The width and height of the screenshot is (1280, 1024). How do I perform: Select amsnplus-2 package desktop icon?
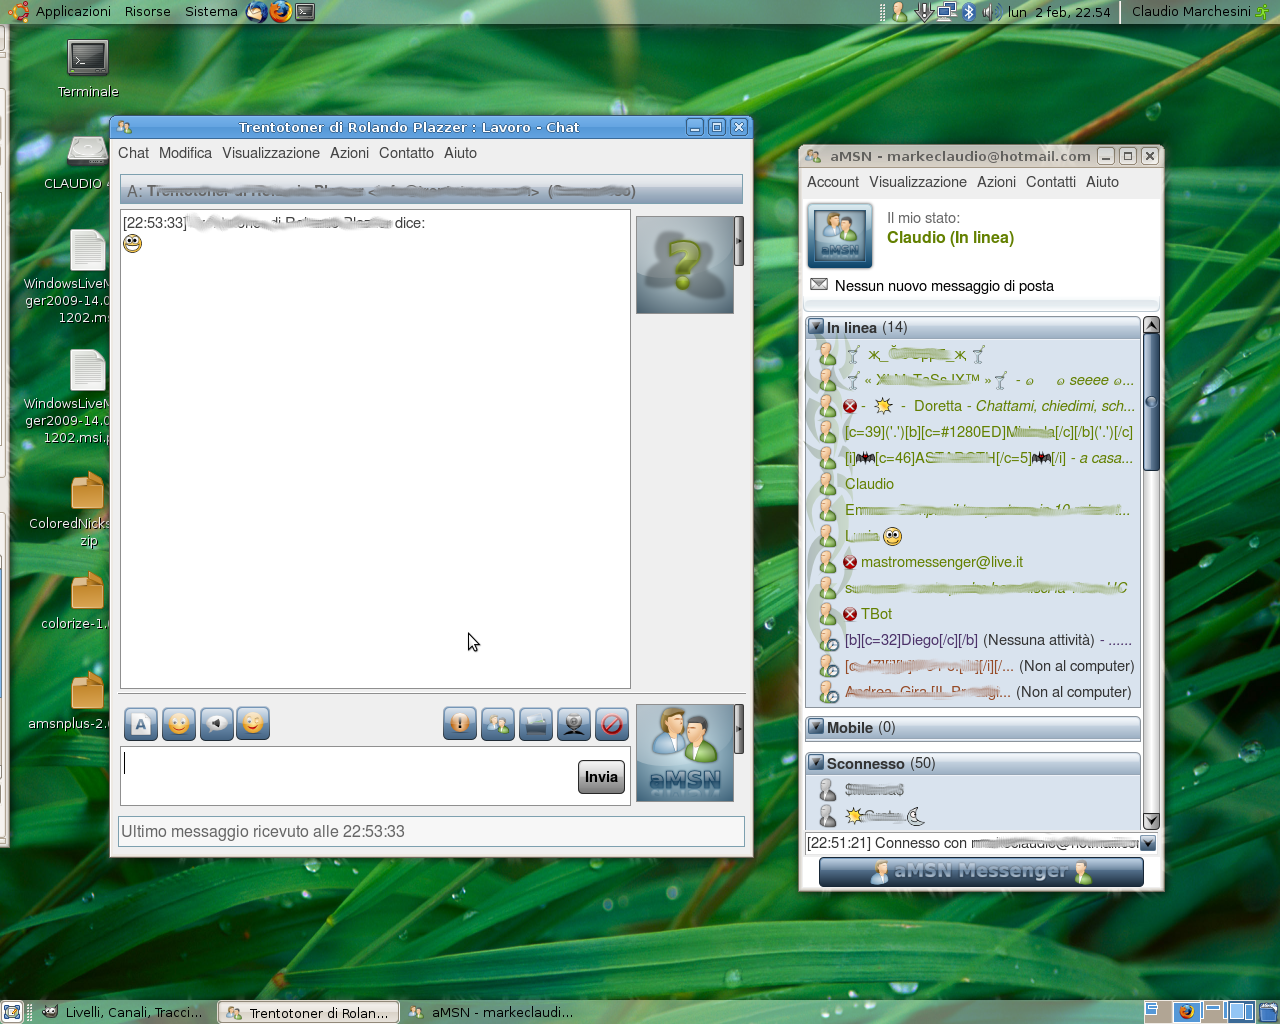(x=72, y=700)
